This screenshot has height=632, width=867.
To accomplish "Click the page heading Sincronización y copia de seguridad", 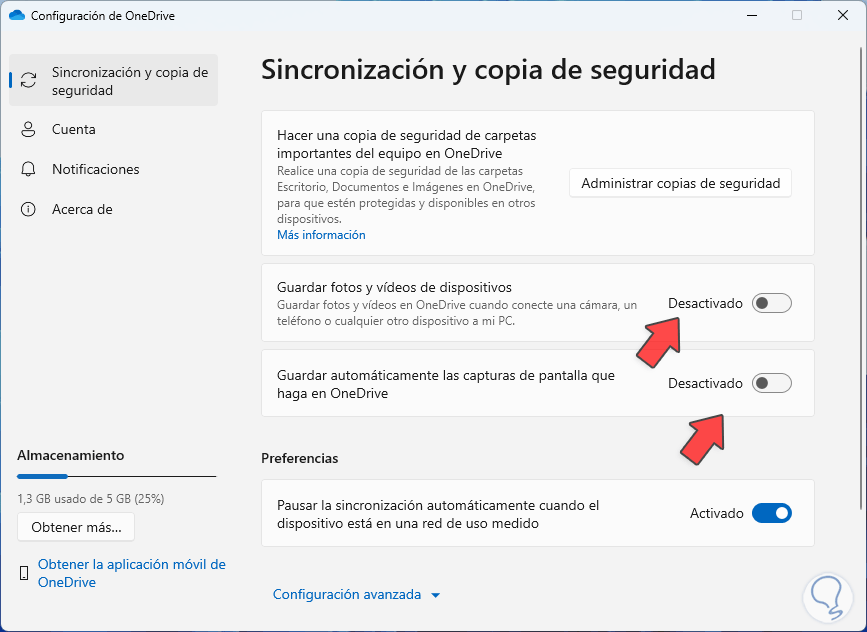I will 488,70.
